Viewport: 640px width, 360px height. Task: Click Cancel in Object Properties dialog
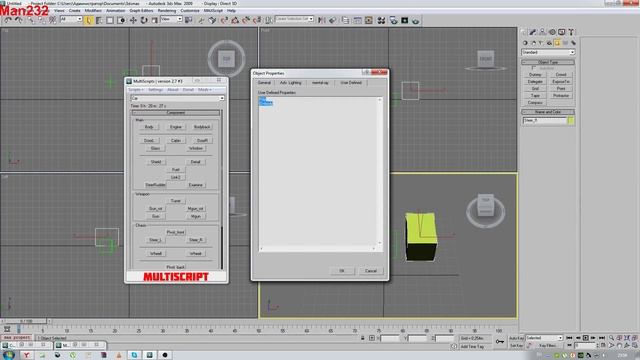coord(371,271)
